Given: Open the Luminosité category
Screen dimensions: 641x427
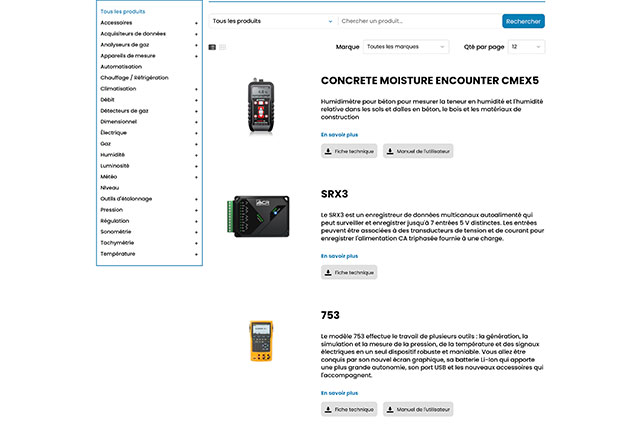Looking at the screenshot, I should click(115, 166).
